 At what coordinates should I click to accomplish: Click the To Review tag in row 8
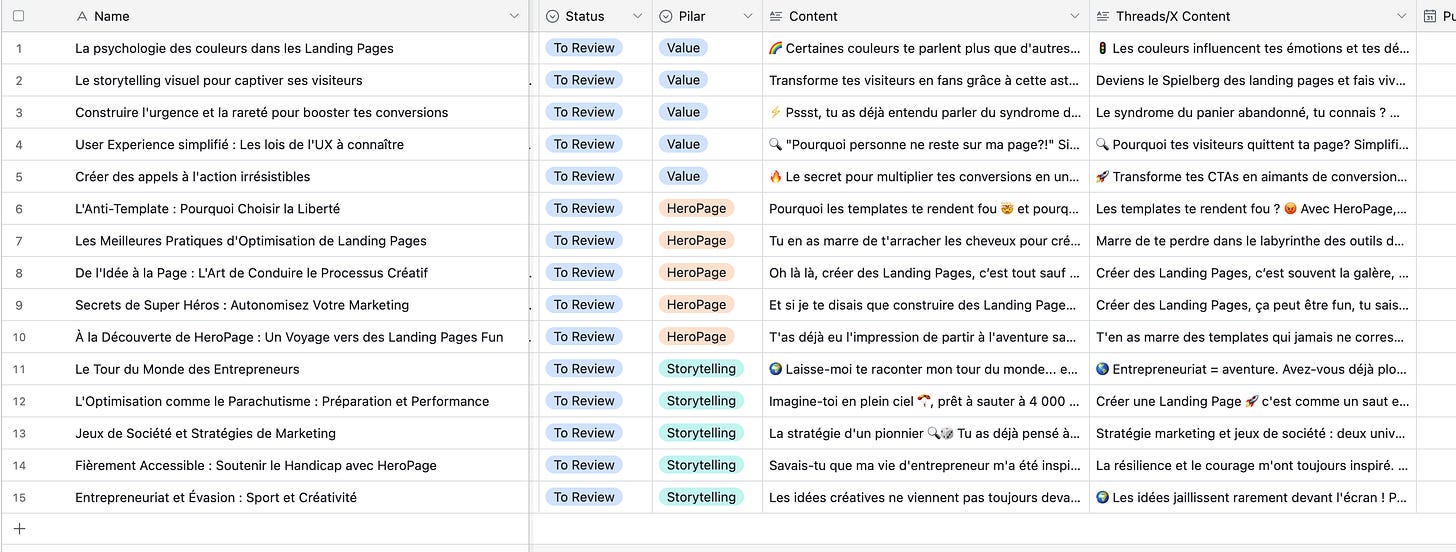[584, 272]
